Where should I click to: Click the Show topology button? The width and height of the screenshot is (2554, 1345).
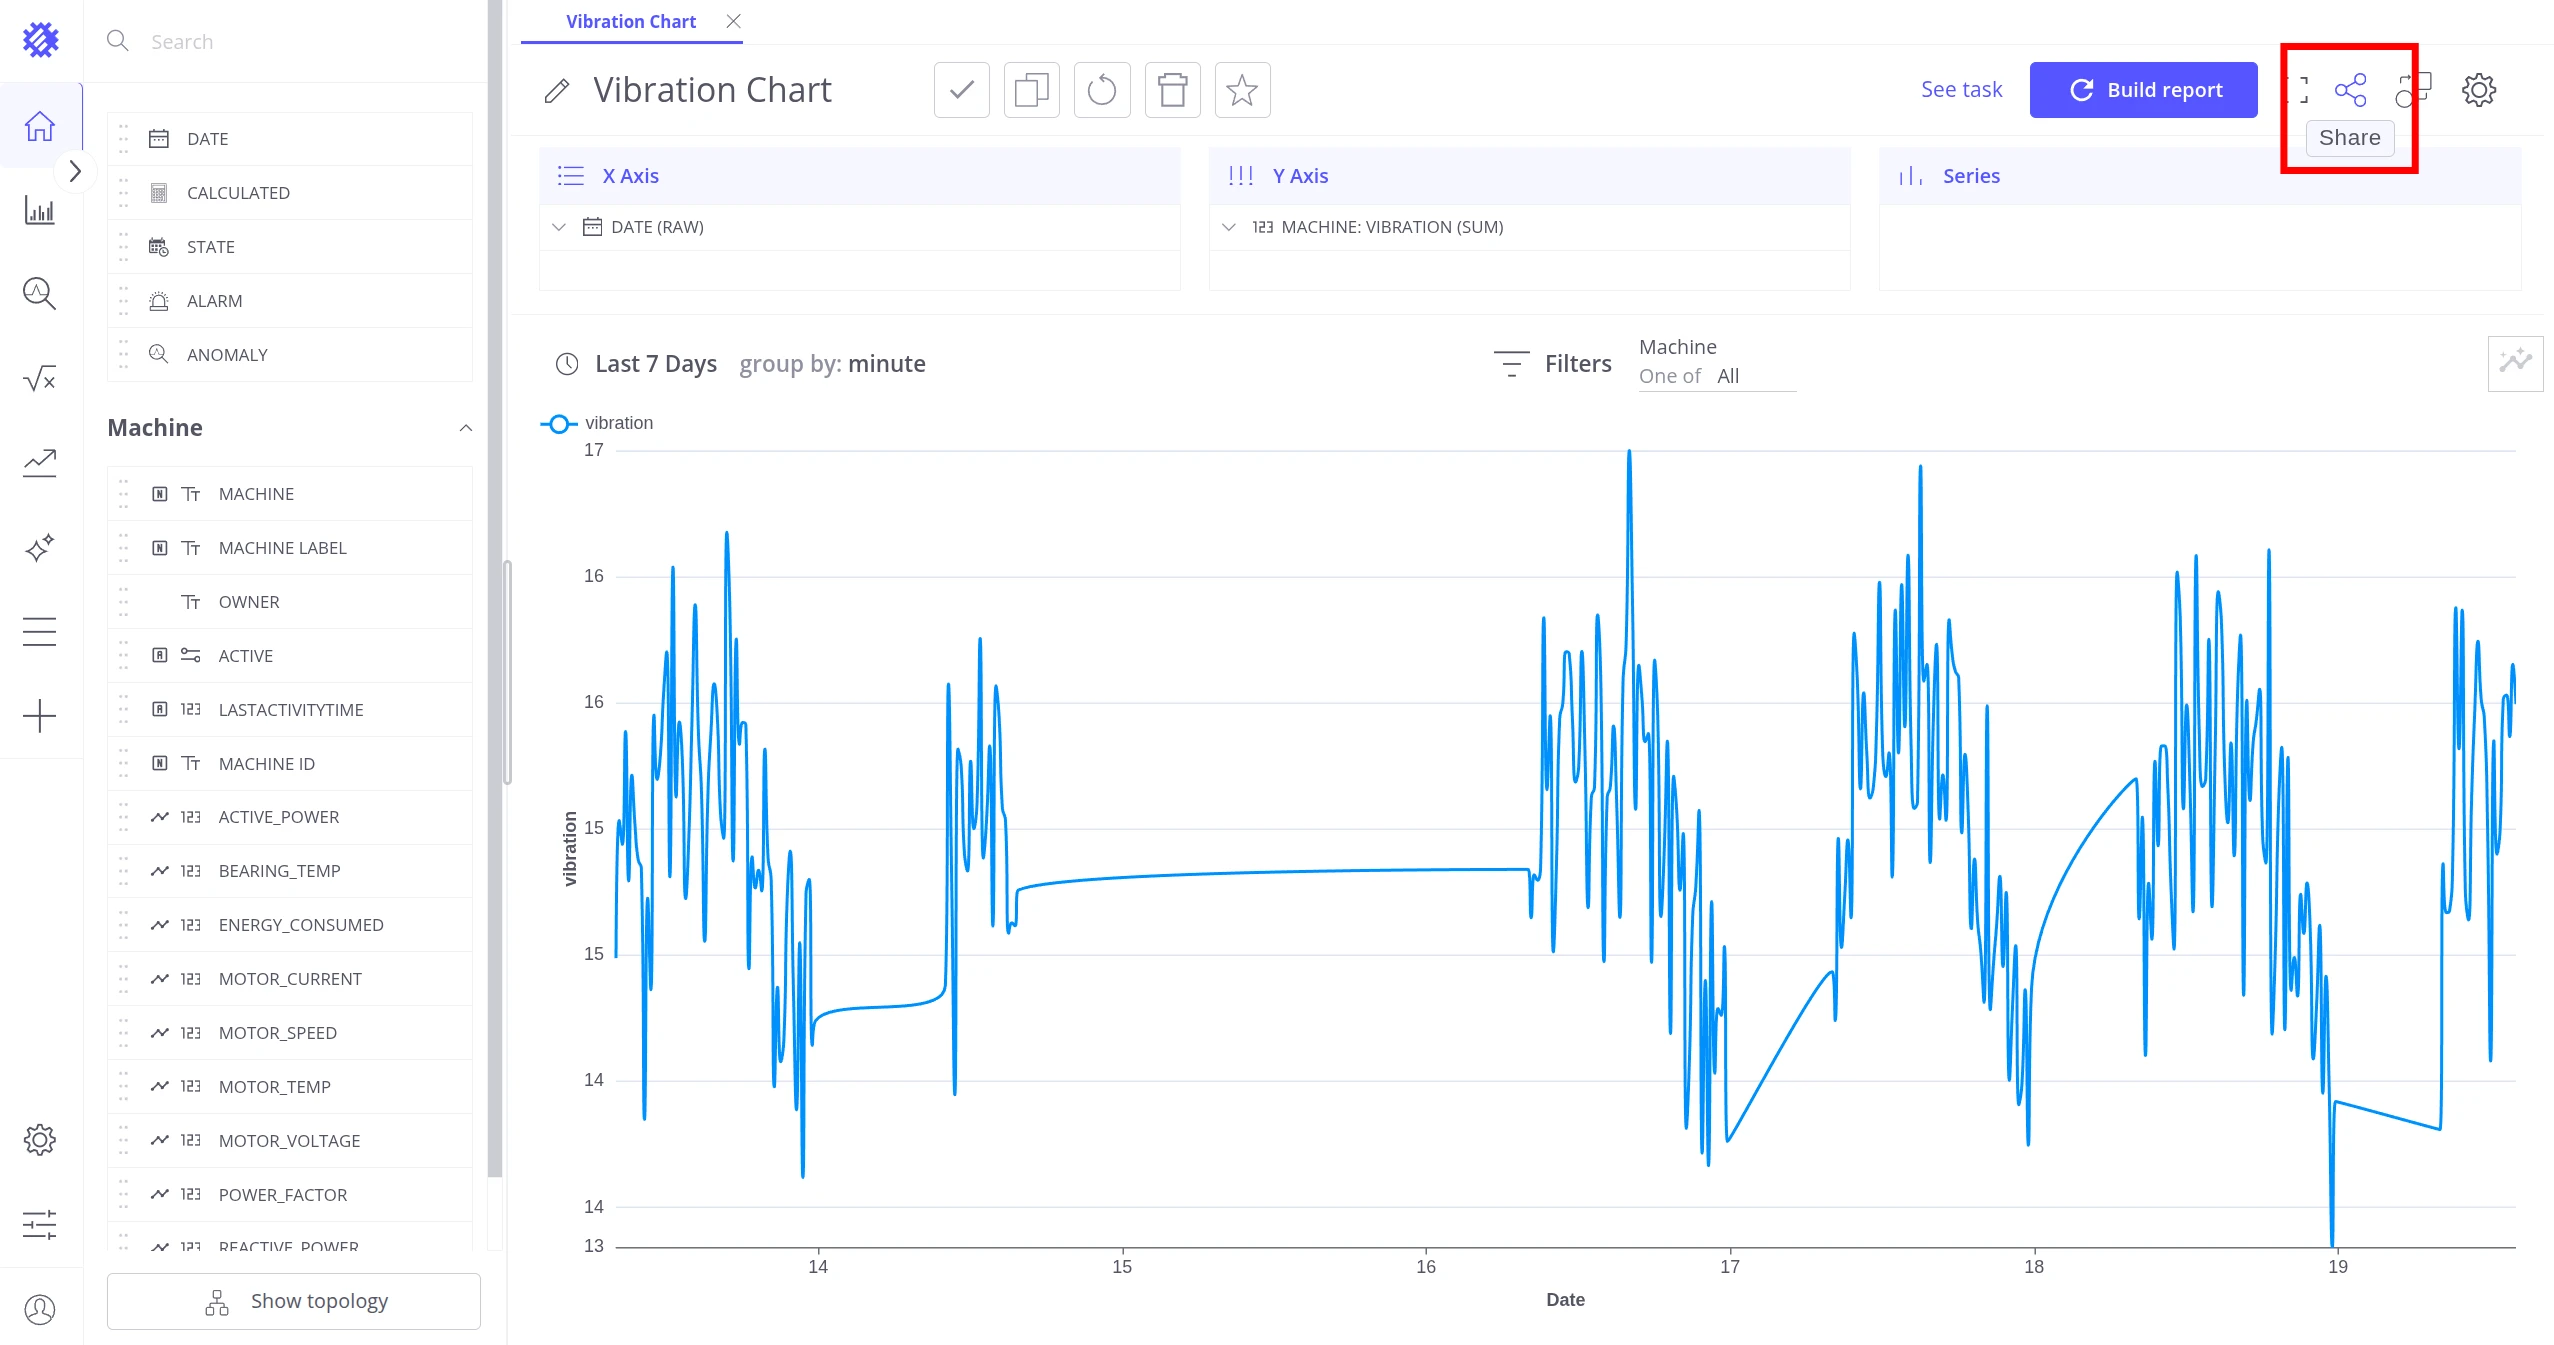tap(293, 1301)
